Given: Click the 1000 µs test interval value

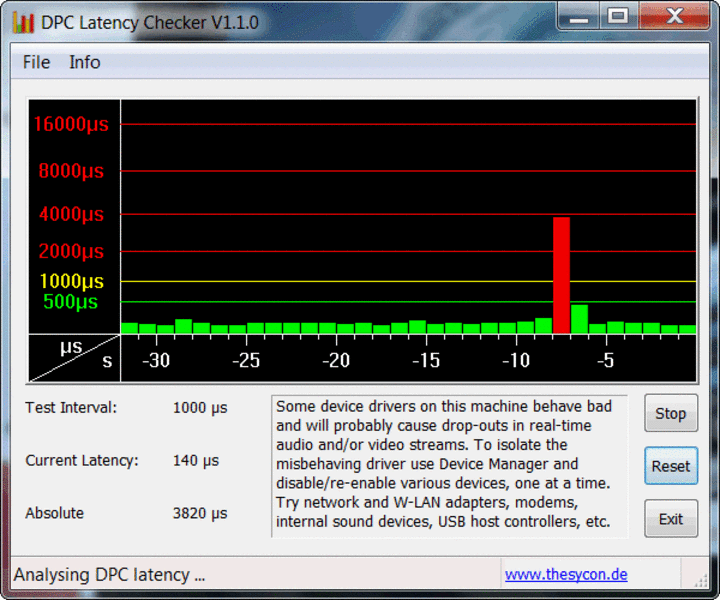Looking at the screenshot, I should coord(200,408).
